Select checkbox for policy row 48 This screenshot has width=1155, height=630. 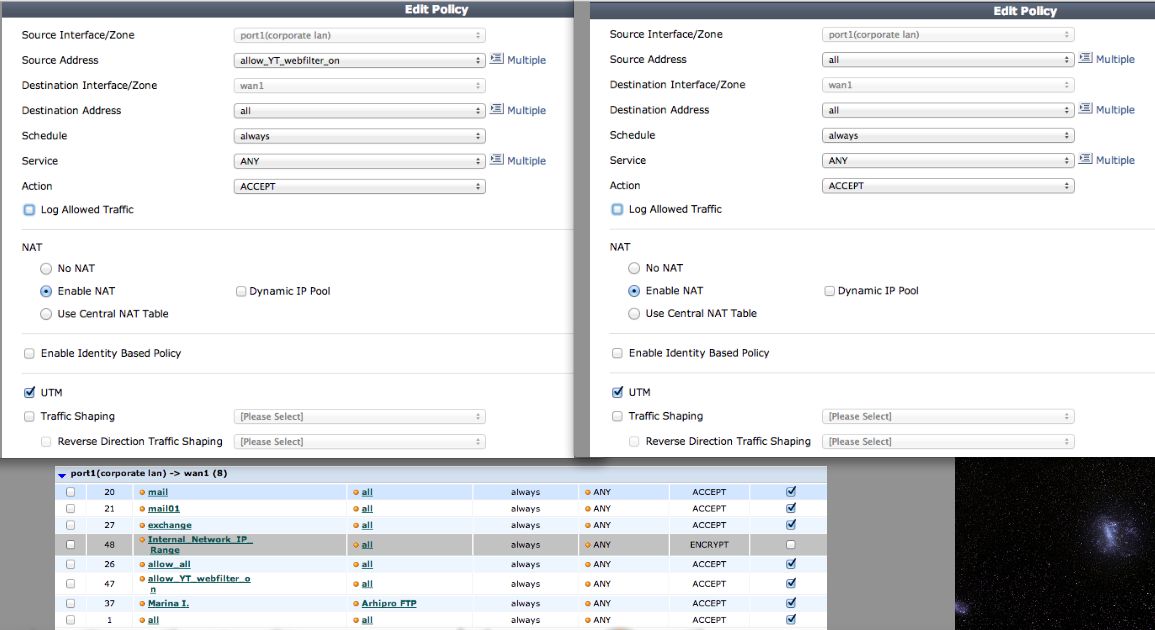pyautogui.click(x=71, y=545)
